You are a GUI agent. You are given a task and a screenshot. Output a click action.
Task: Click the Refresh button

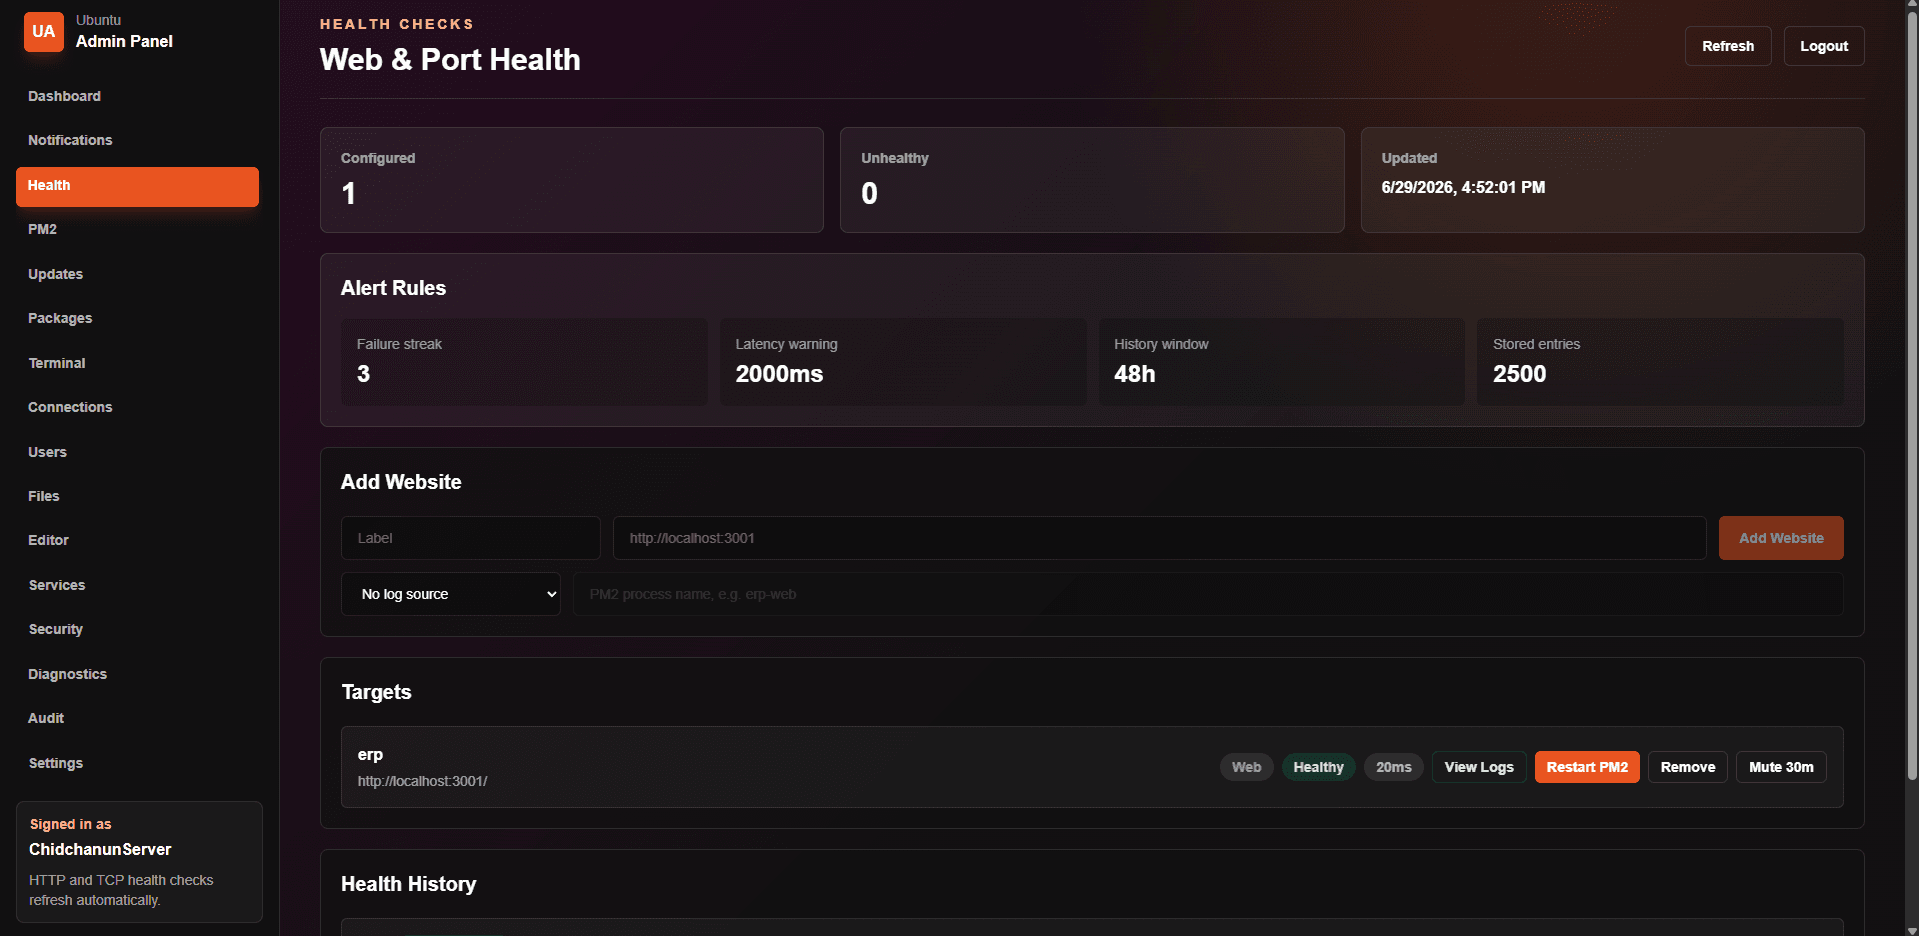tap(1728, 46)
